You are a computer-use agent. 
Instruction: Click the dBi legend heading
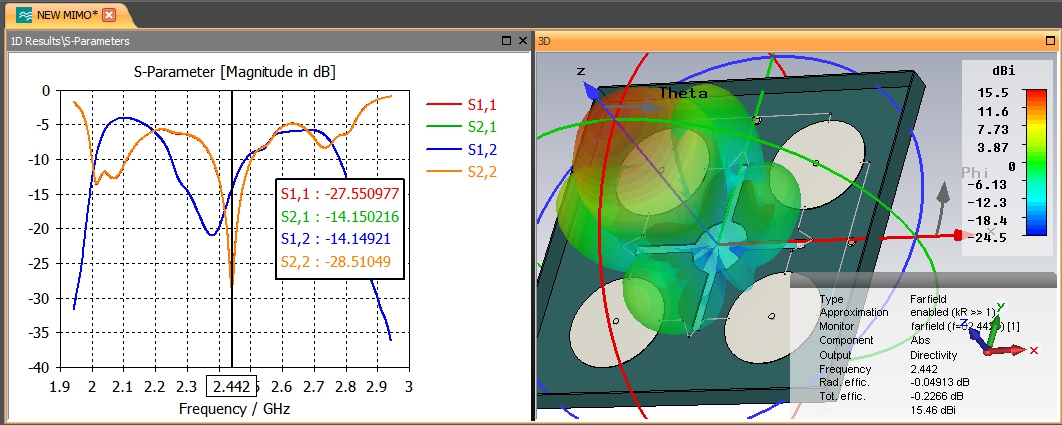coord(1004,70)
